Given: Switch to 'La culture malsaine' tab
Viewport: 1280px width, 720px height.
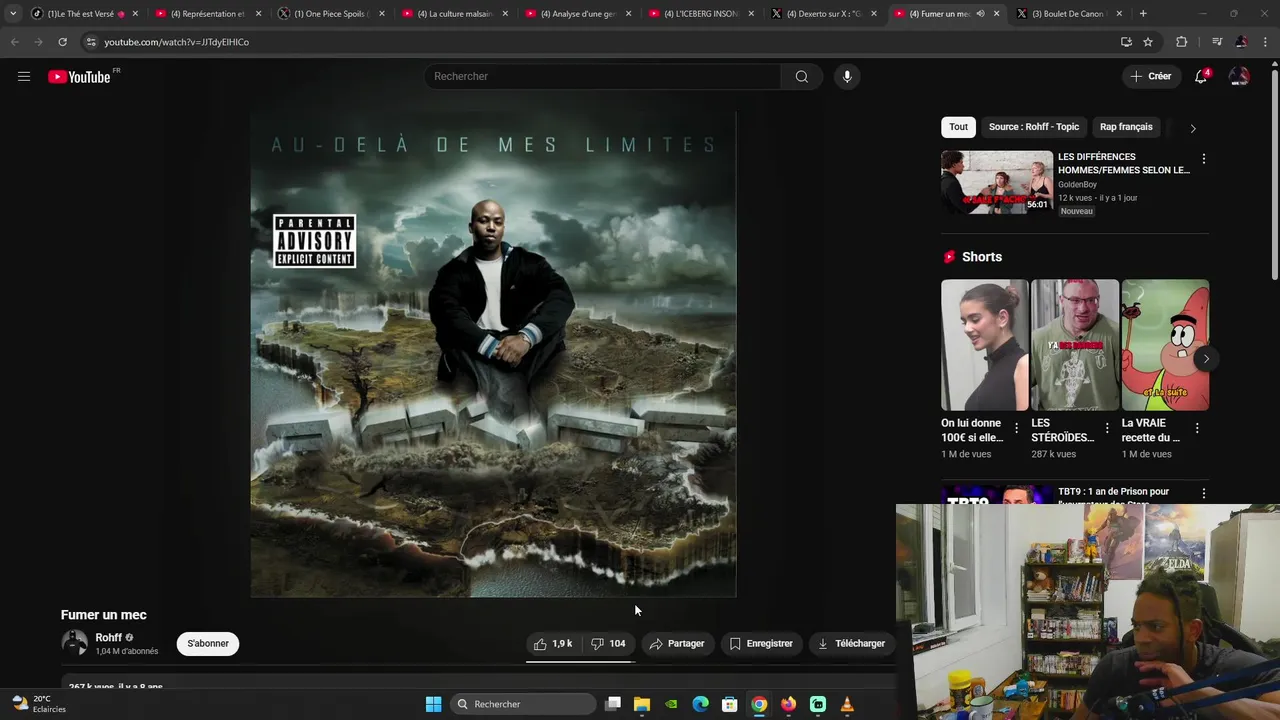Looking at the screenshot, I should [453, 14].
